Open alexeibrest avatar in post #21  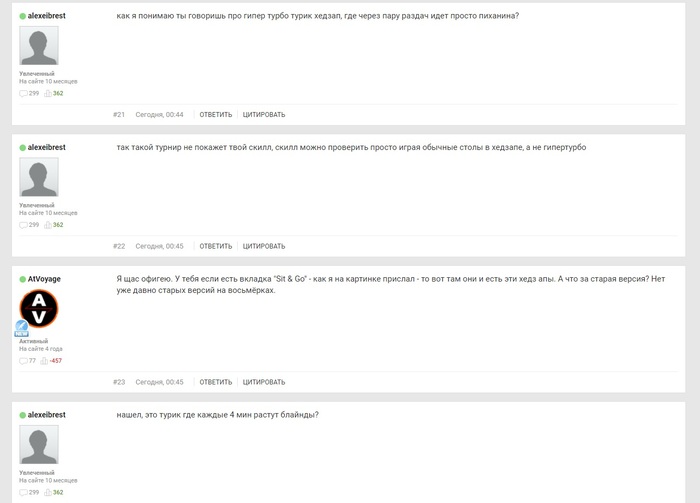tap(39, 46)
